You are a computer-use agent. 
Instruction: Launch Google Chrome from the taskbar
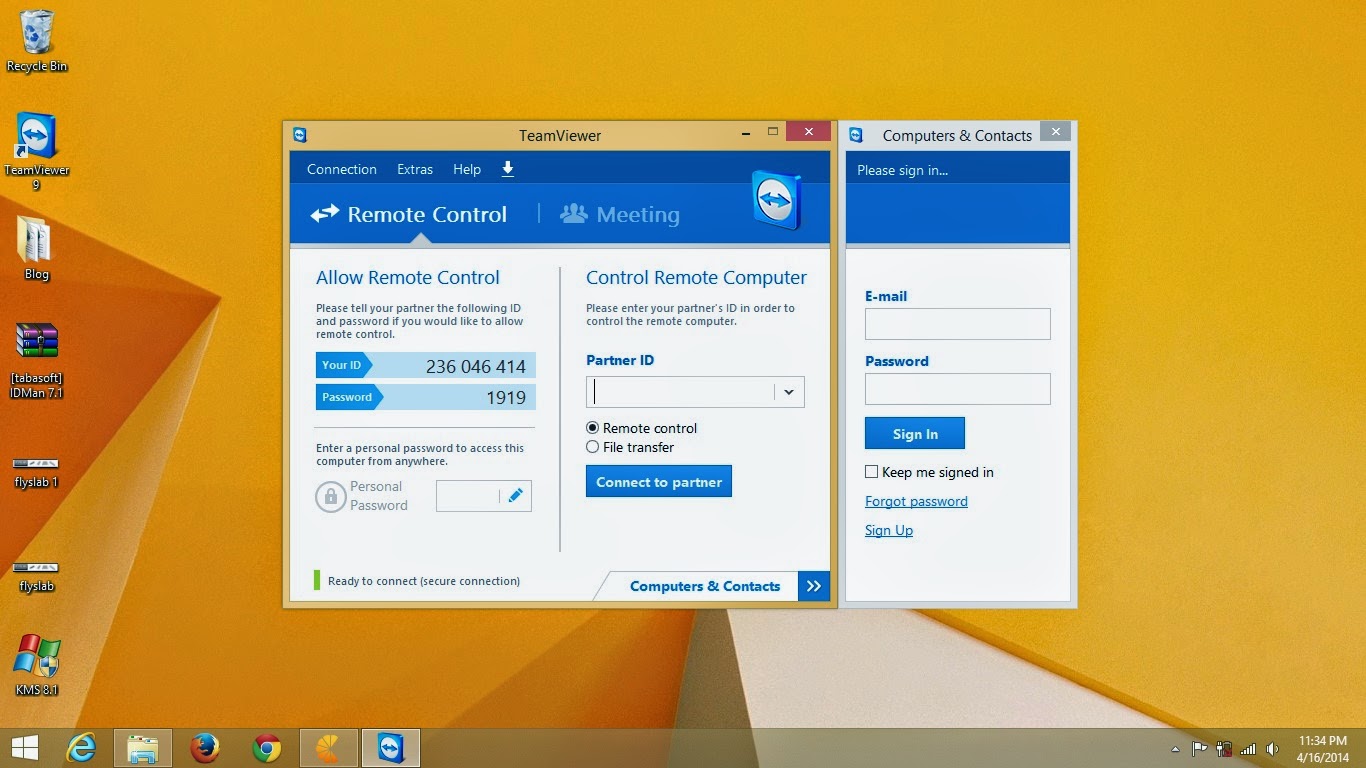(x=267, y=747)
